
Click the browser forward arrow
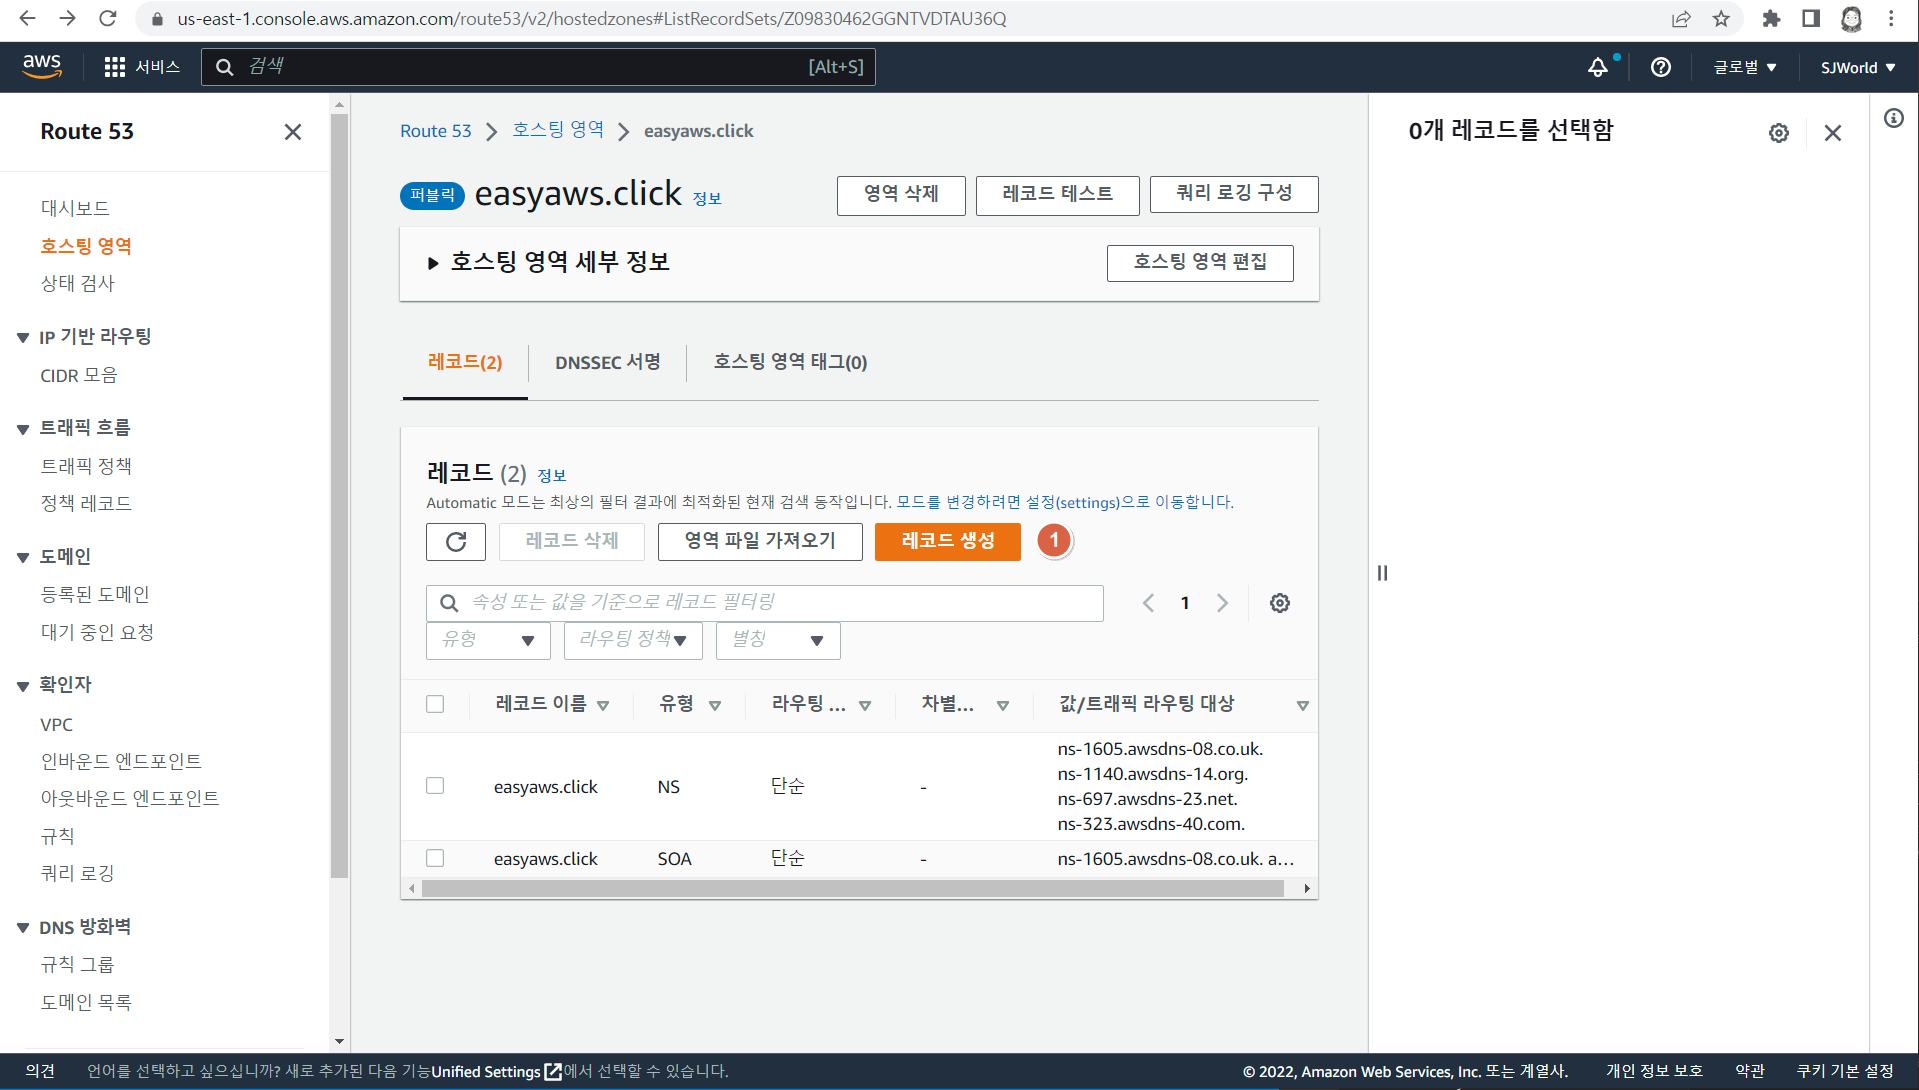coord(67,18)
